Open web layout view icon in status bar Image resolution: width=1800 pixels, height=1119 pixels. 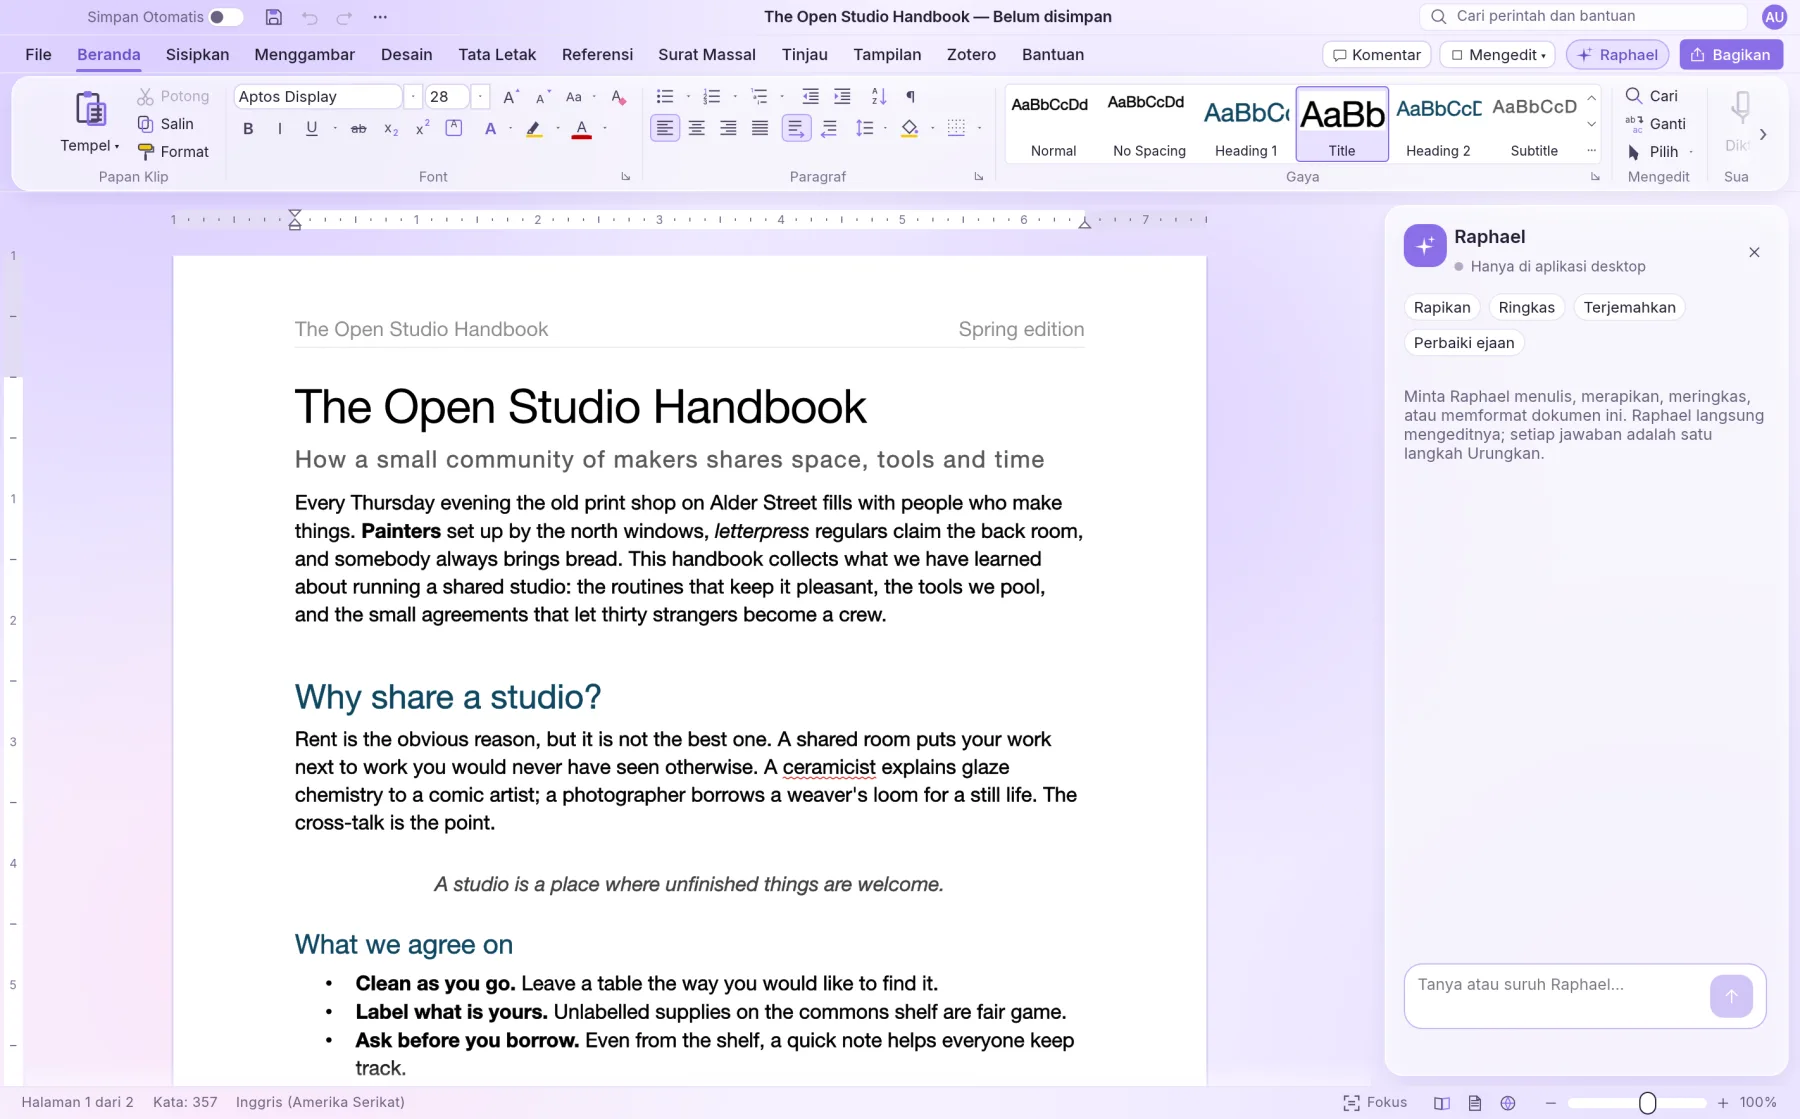point(1508,1103)
